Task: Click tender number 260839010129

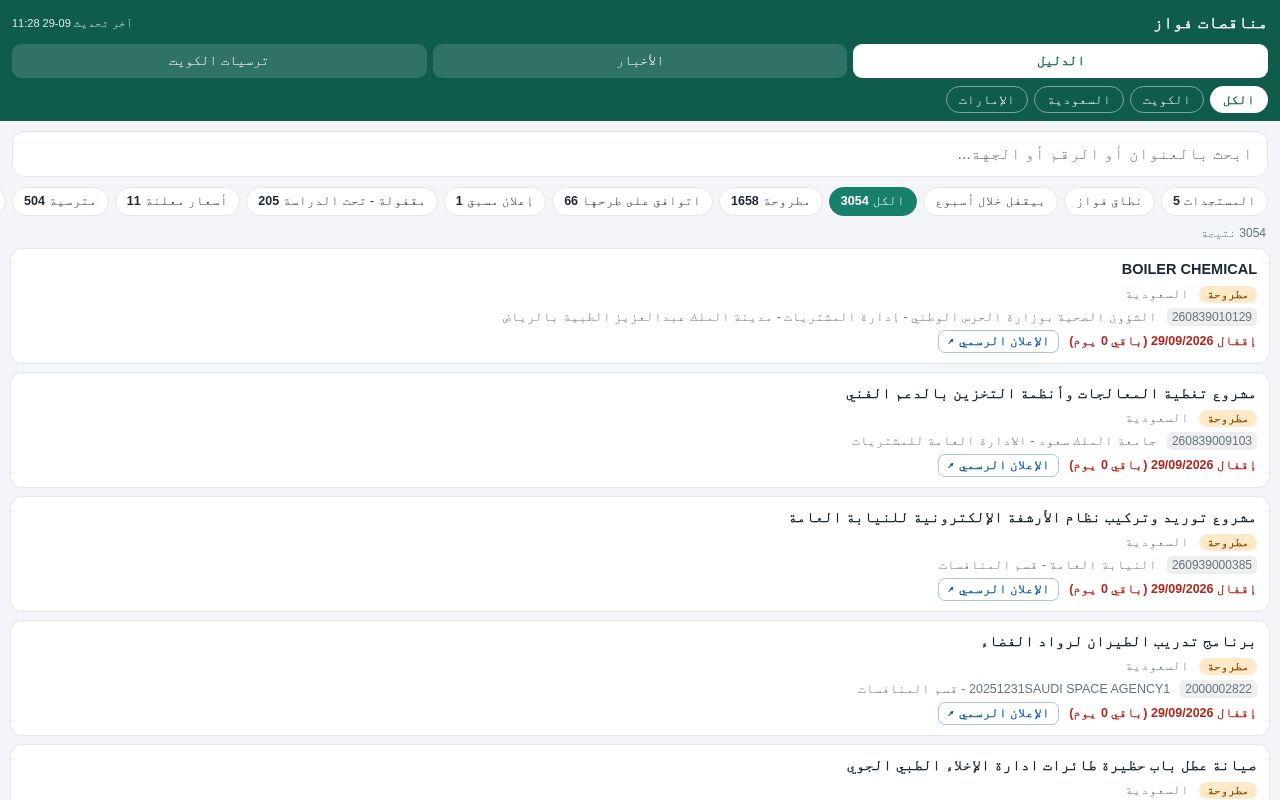Action: 1212,317
